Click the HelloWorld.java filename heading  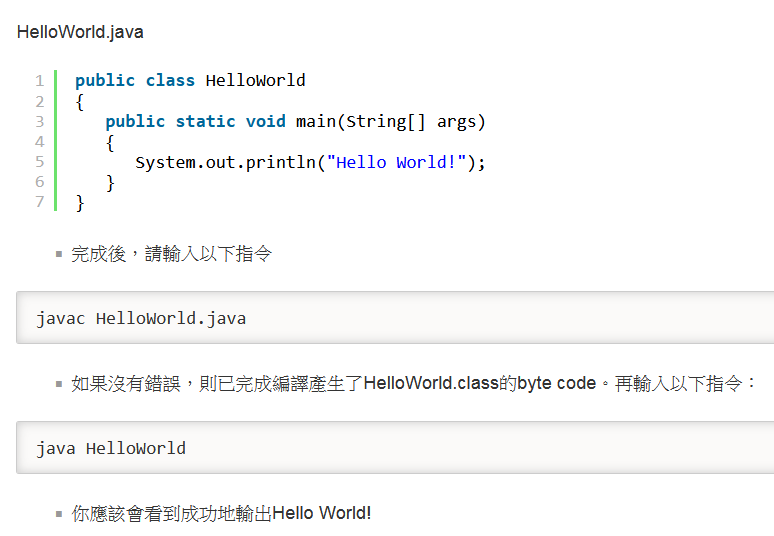point(80,32)
